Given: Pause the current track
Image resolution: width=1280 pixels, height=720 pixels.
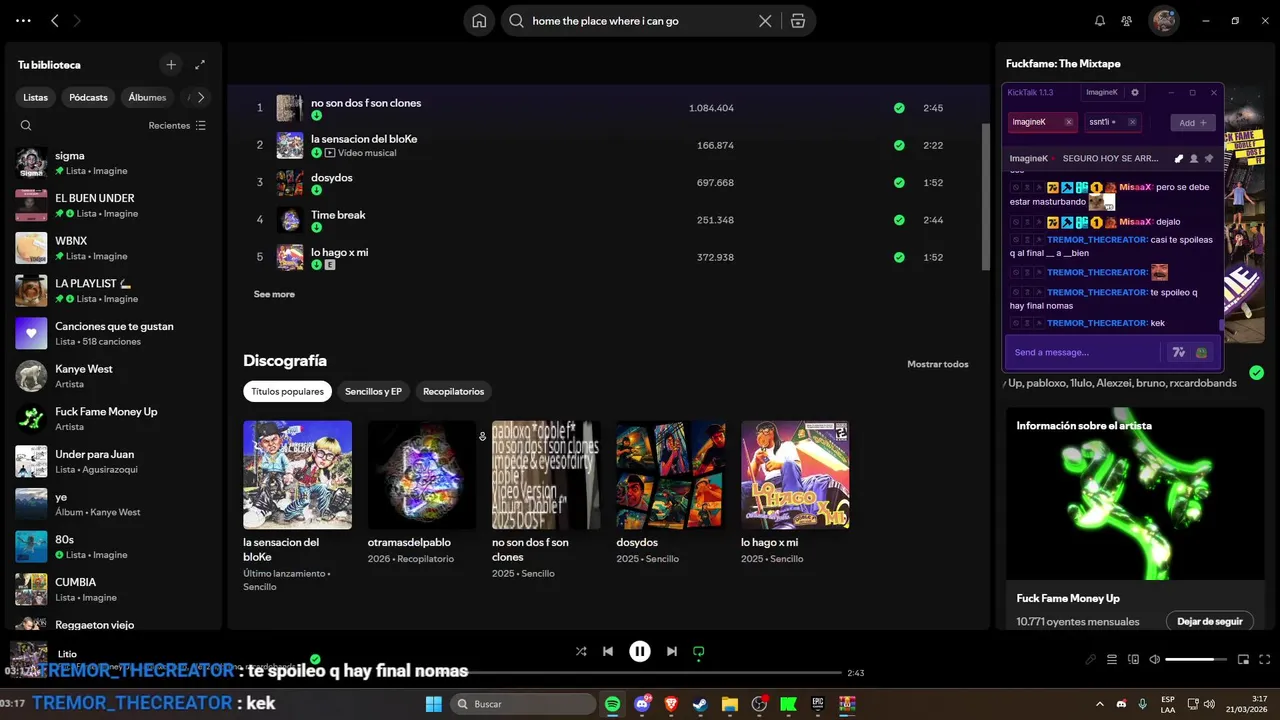Looking at the screenshot, I should pyautogui.click(x=640, y=651).
